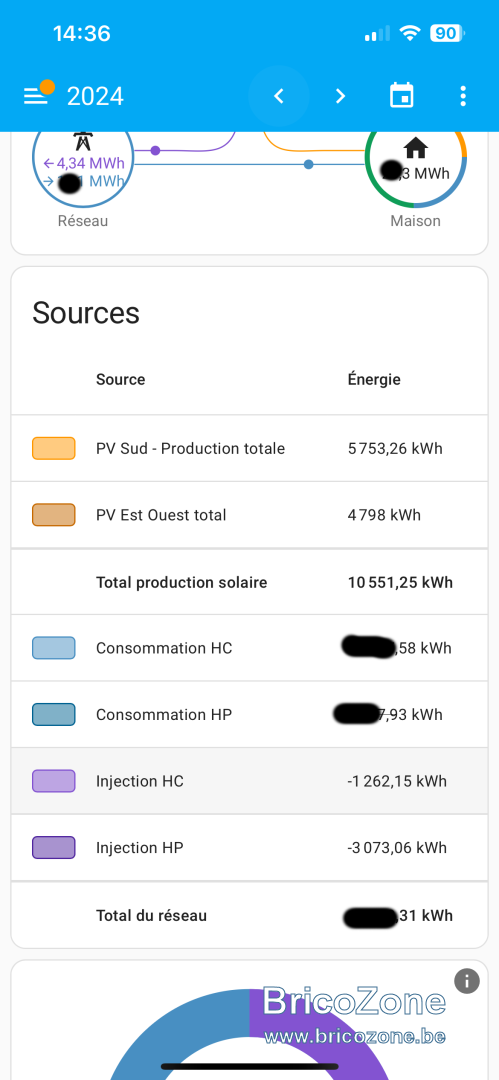
Task: Tap the iOS home indicator bar
Action: pos(250,1066)
